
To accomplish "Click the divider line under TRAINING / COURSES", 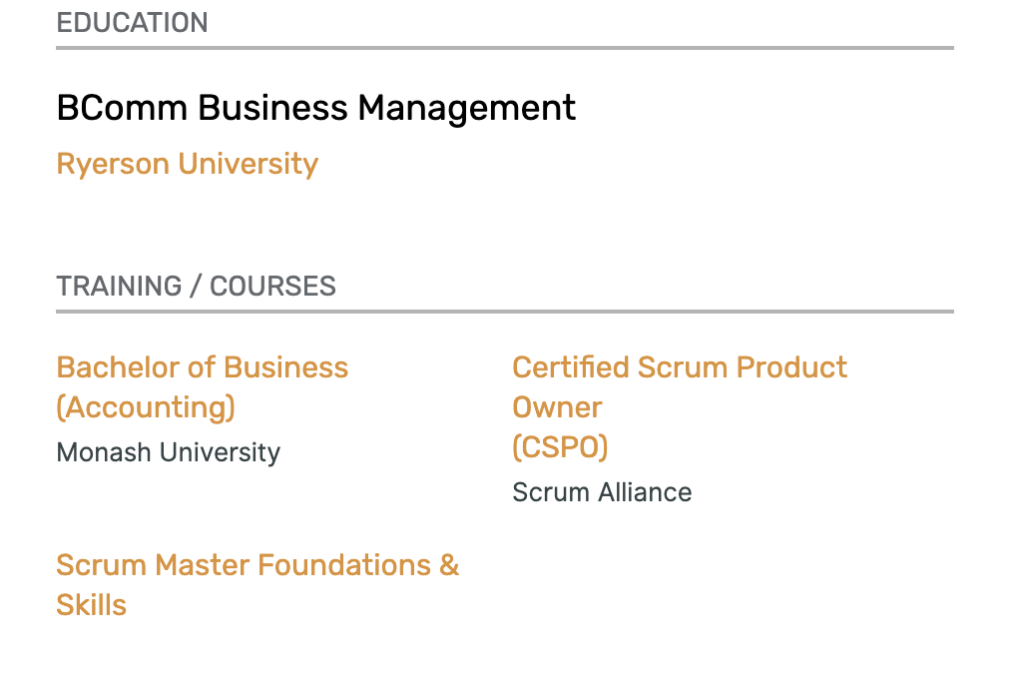I will (x=505, y=311).
